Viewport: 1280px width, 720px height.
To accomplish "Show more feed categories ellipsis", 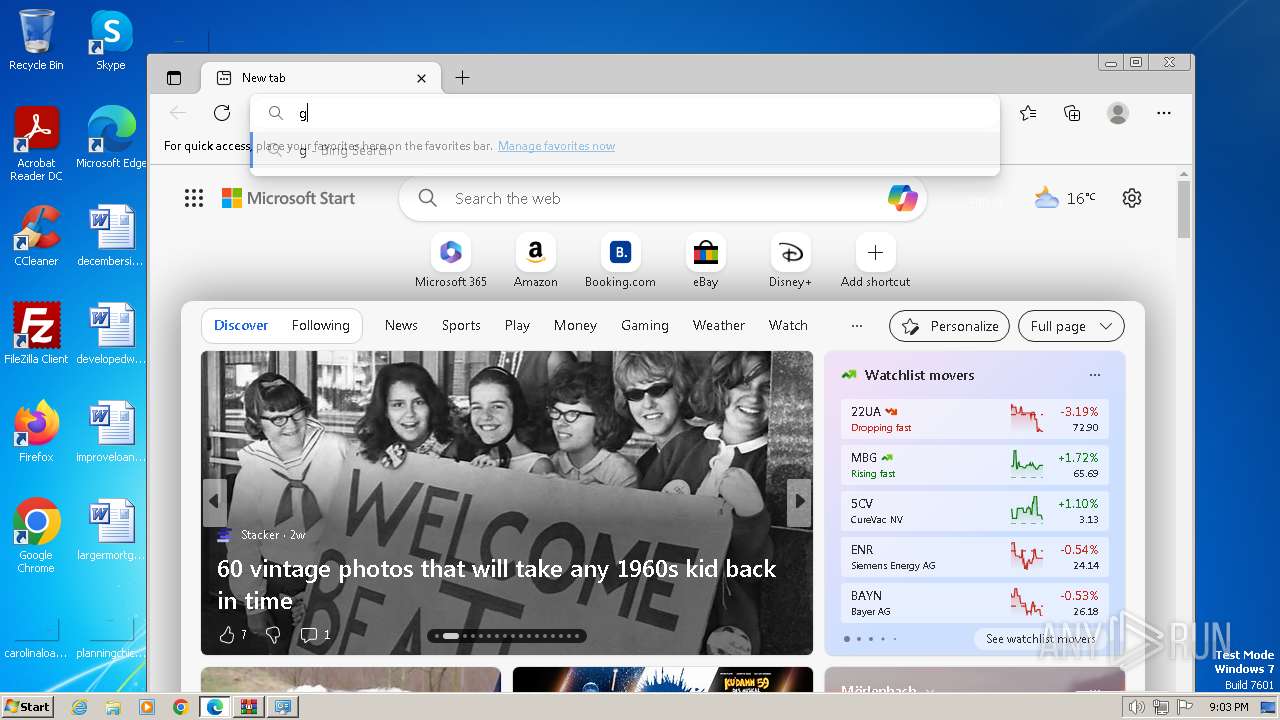I will [x=856, y=325].
